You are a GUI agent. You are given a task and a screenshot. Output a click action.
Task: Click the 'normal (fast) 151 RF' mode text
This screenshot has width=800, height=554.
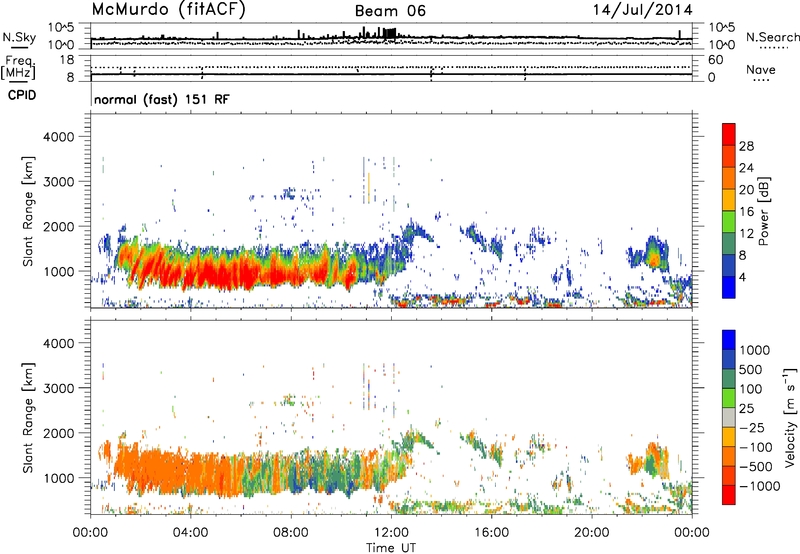click(162, 99)
